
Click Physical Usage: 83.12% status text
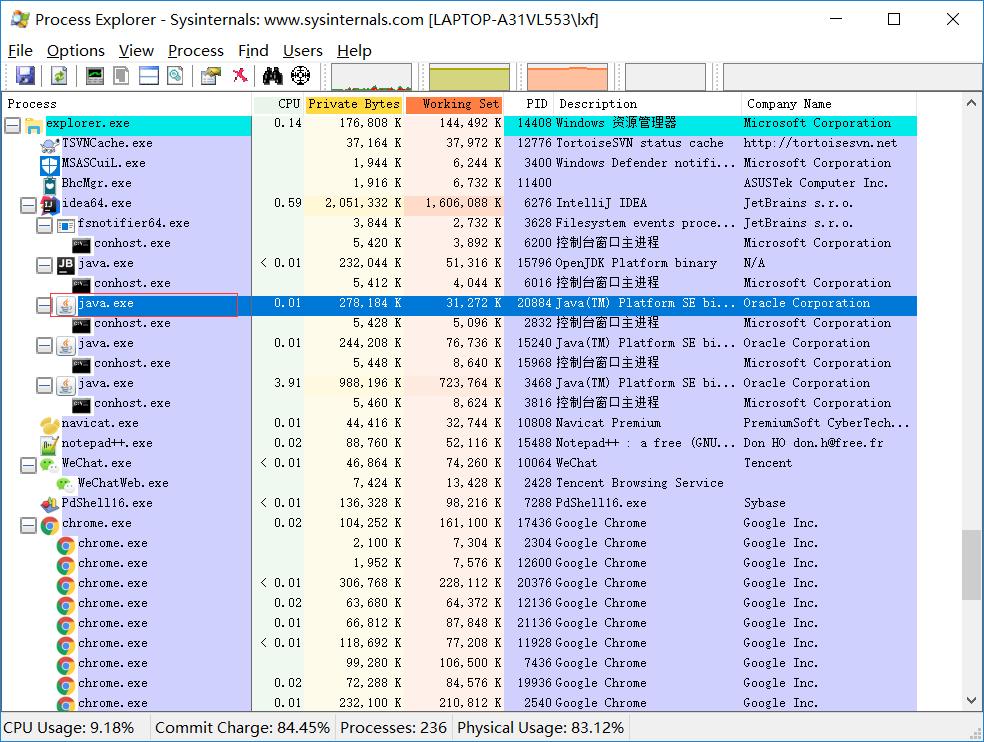540,728
